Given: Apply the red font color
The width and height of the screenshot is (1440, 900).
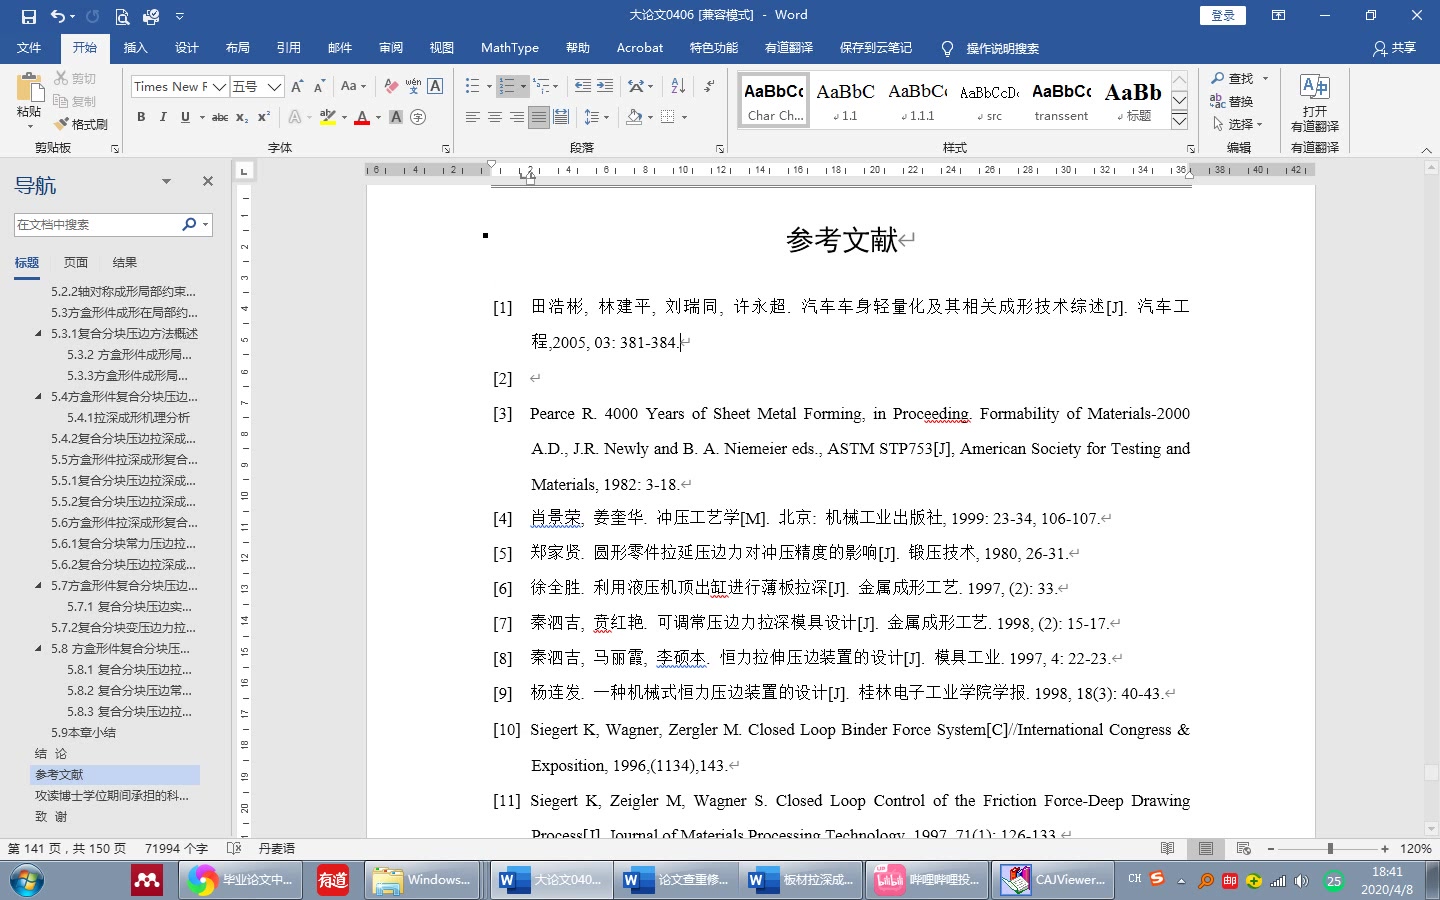Looking at the screenshot, I should (x=362, y=117).
